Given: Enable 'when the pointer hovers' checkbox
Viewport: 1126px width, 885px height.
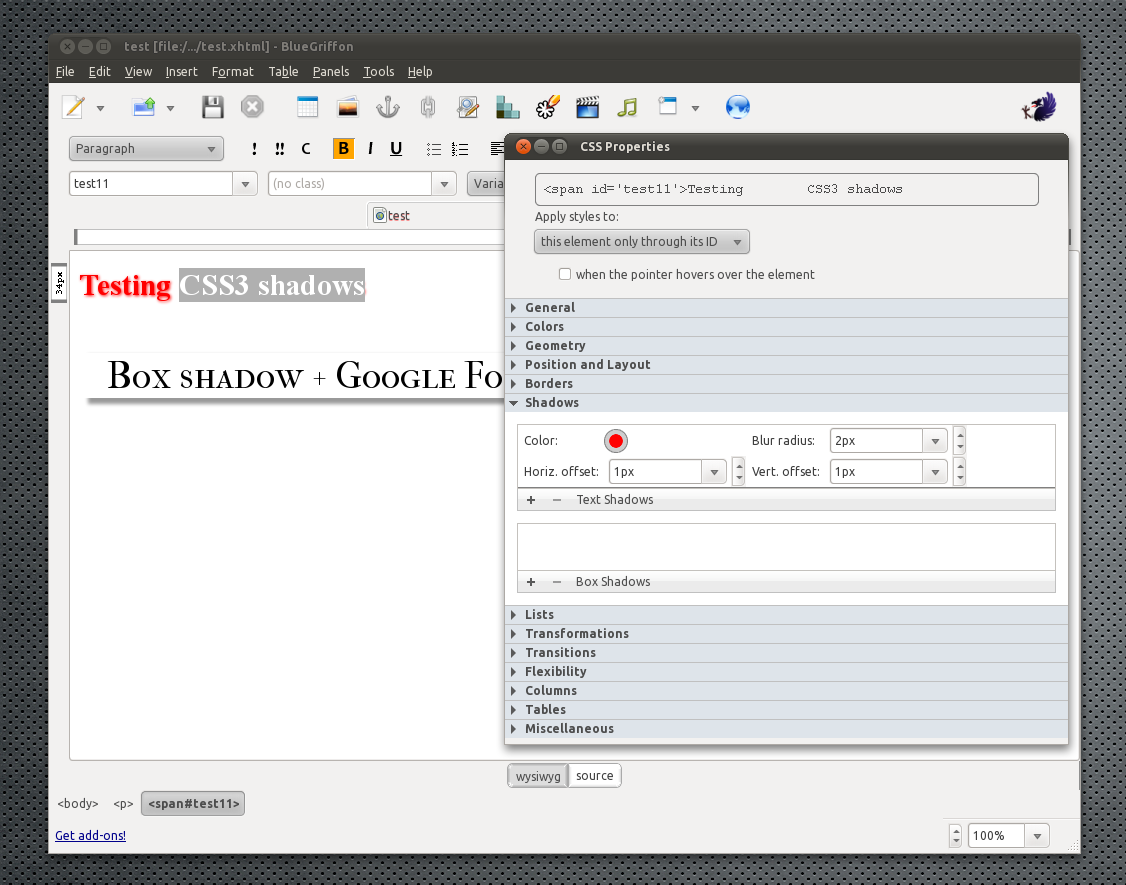Looking at the screenshot, I should [565, 274].
